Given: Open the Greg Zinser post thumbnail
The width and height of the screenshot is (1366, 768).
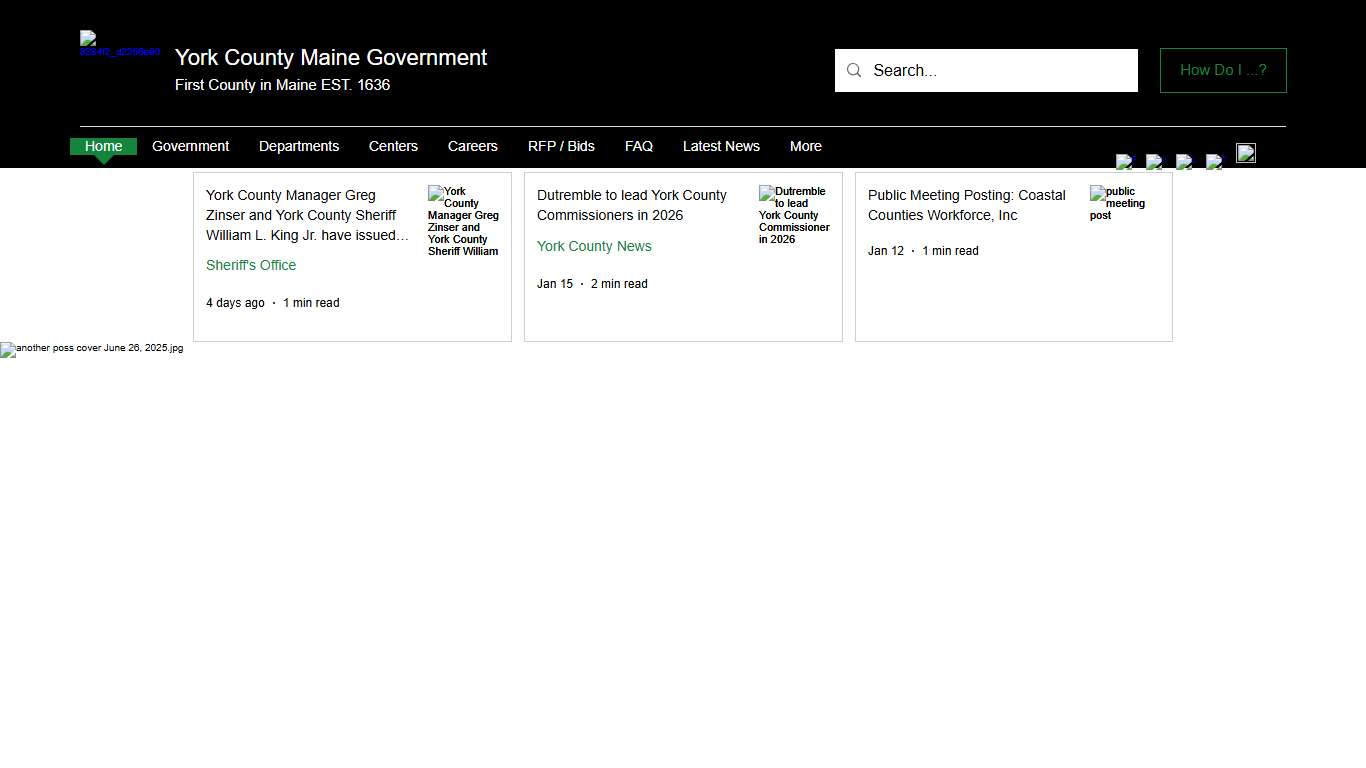Looking at the screenshot, I should click(x=463, y=221).
